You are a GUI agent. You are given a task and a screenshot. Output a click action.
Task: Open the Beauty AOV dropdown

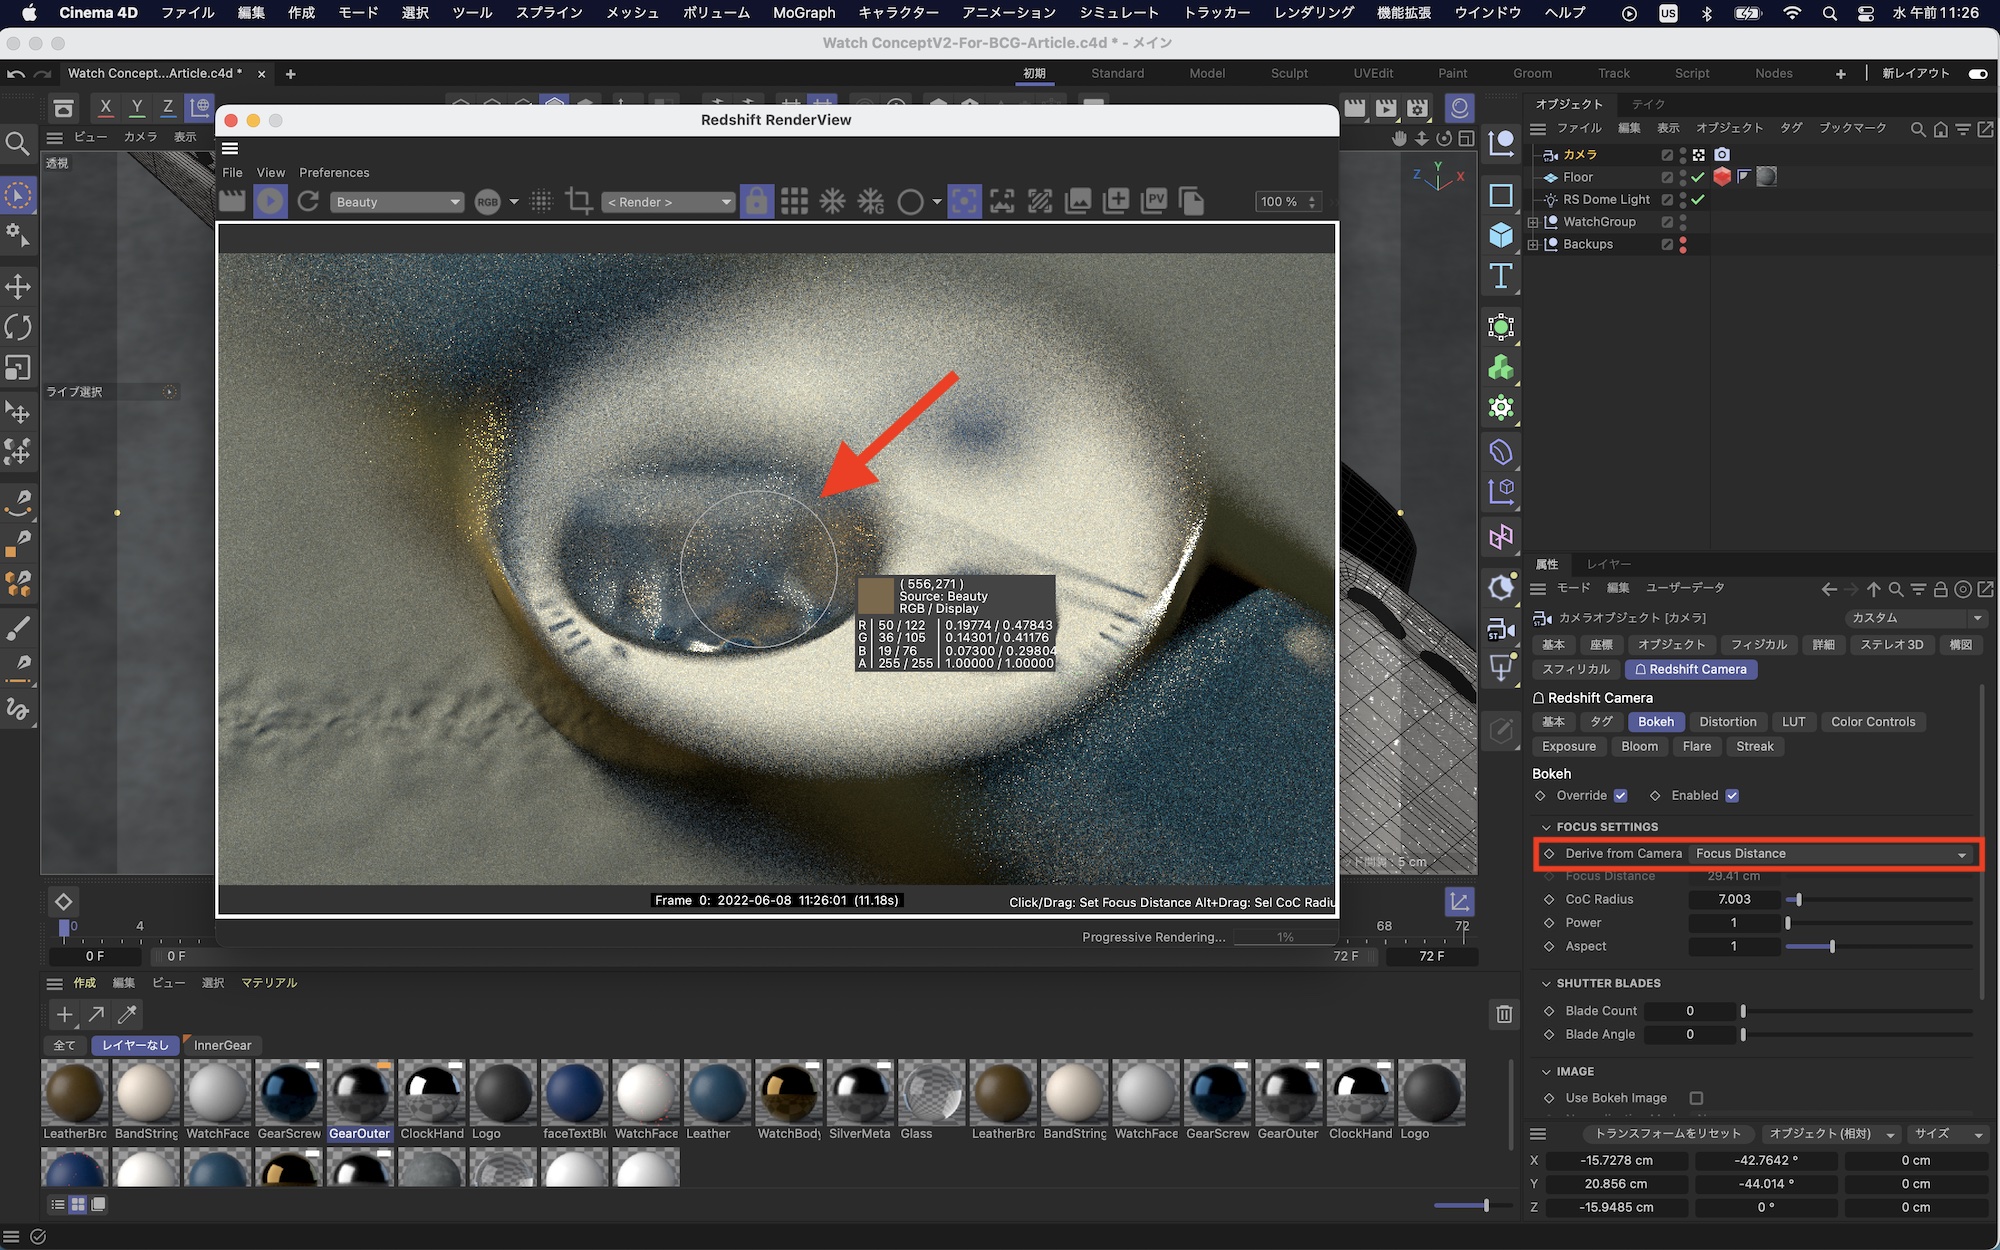coord(397,202)
